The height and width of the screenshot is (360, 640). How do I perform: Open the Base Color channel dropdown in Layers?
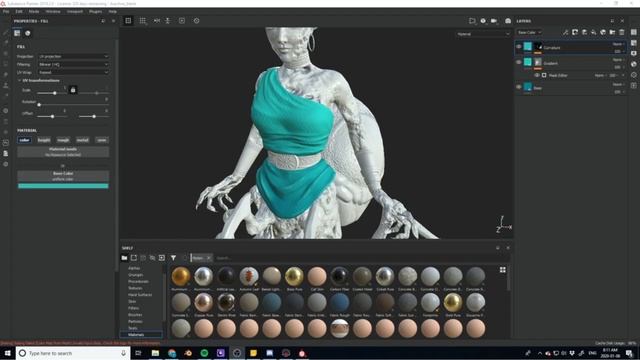coord(529,32)
